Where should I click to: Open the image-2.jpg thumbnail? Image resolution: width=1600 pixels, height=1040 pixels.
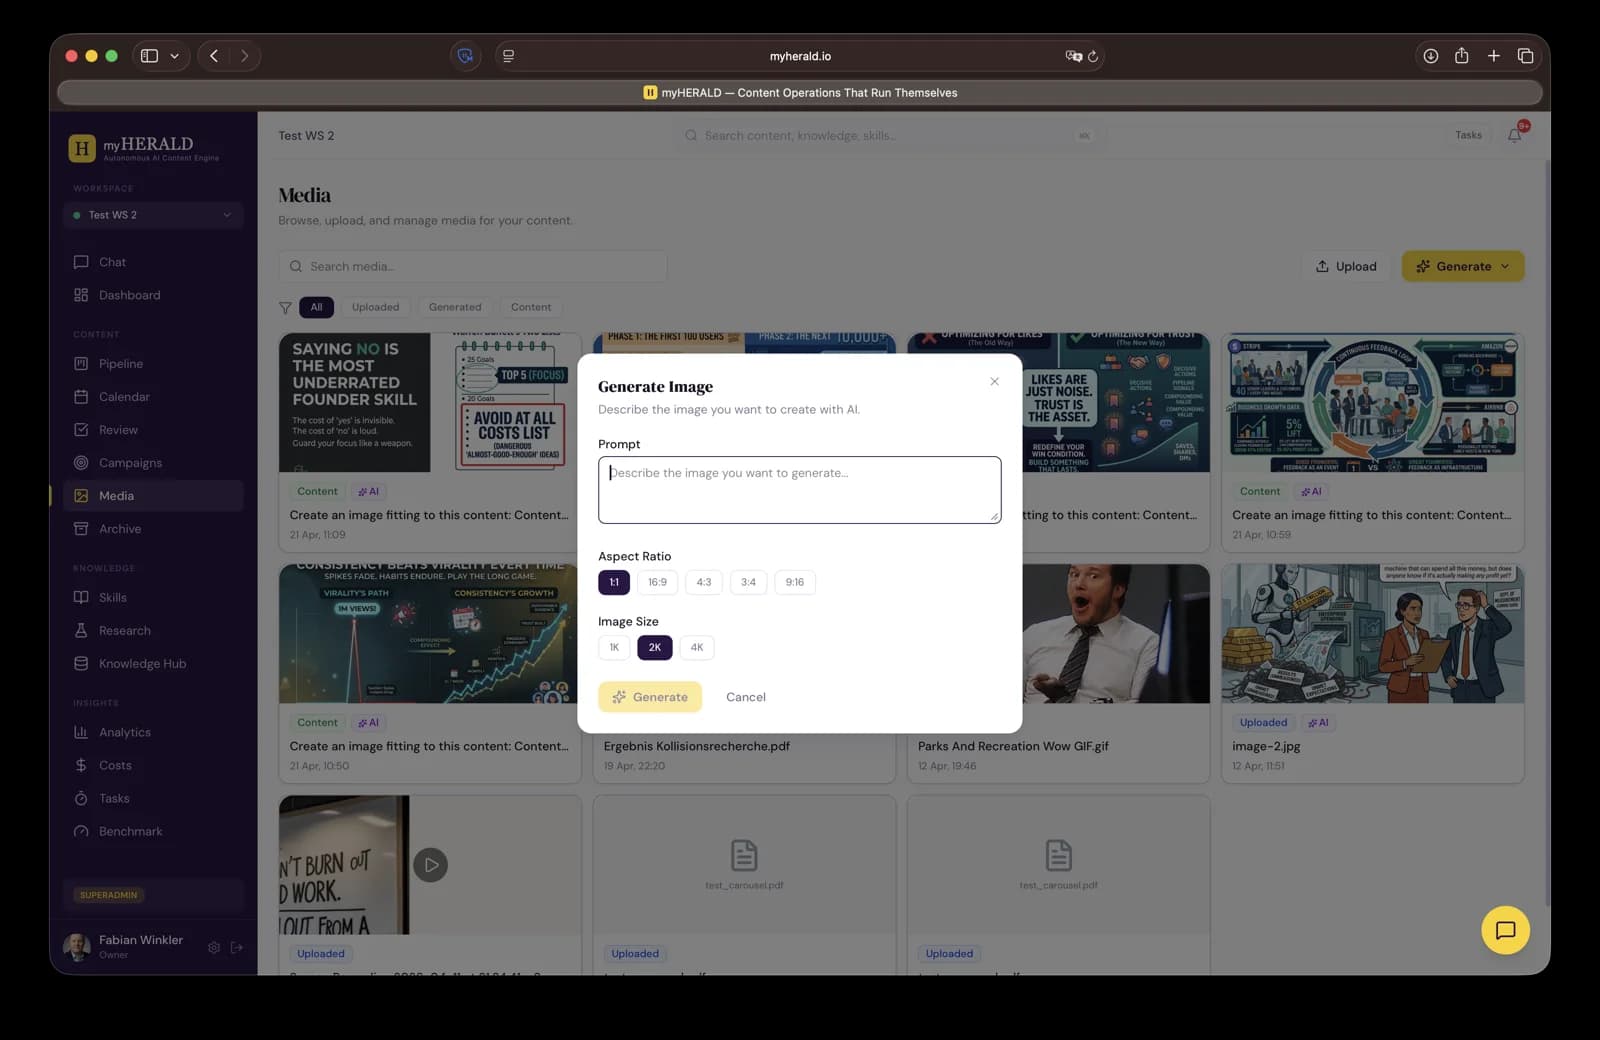click(1373, 634)
